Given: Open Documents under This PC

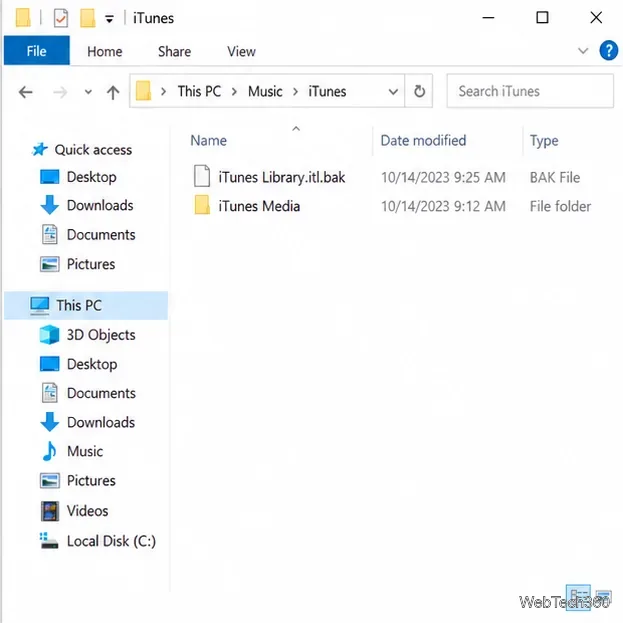Looking at the screenshot, I should (101, 393).
